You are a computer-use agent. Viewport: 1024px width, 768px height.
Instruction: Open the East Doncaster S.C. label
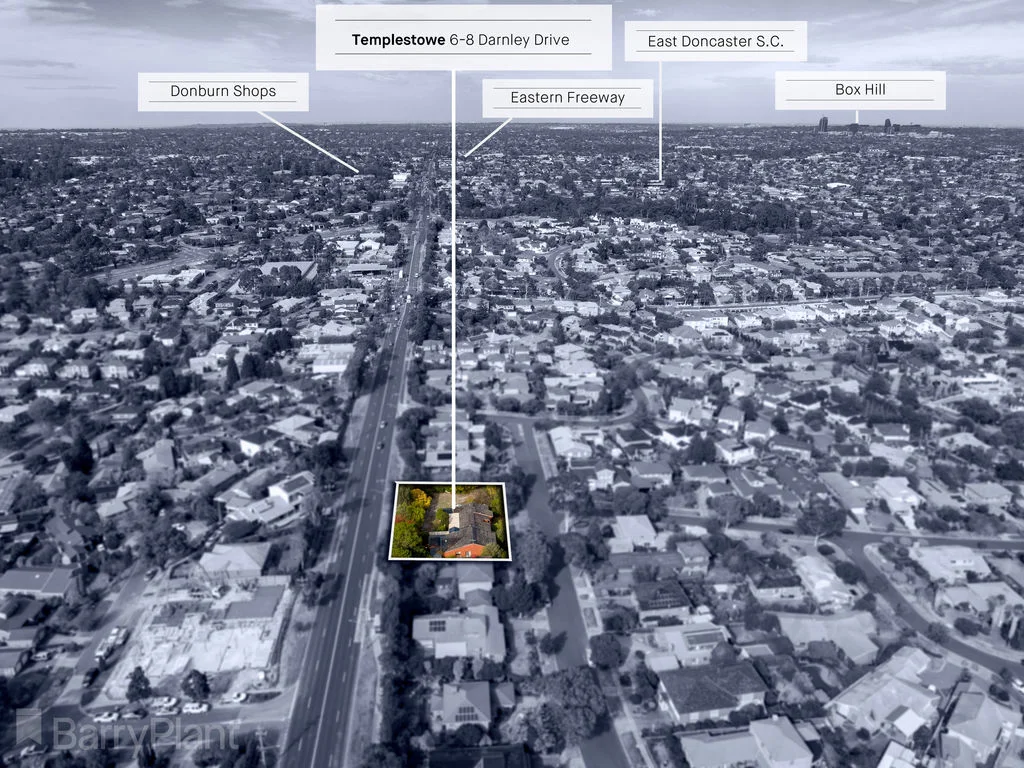coord(715,42)
